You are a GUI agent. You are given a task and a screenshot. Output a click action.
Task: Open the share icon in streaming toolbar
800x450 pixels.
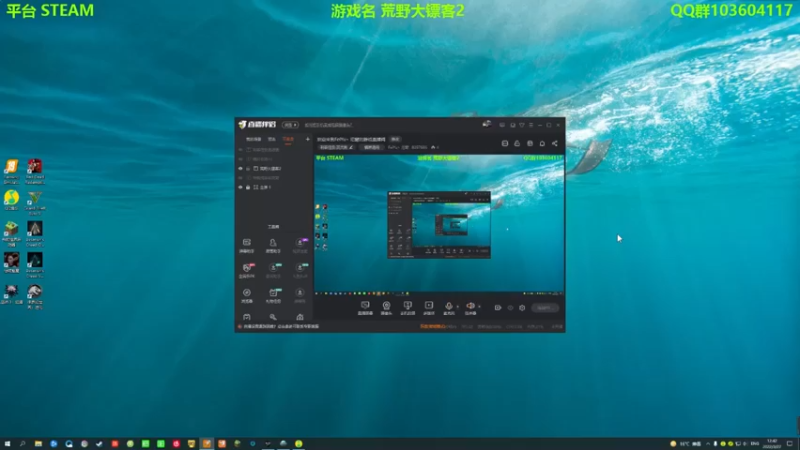[555, 143]
